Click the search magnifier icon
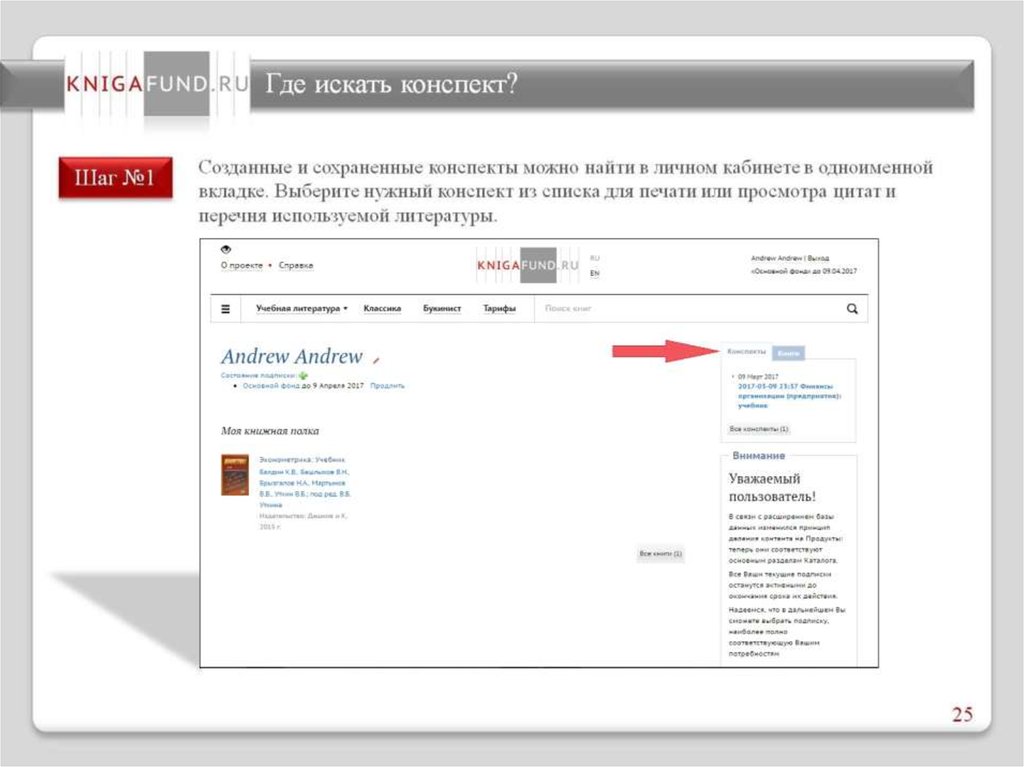This screenshot has height=767, width=1024. [852, 309]
